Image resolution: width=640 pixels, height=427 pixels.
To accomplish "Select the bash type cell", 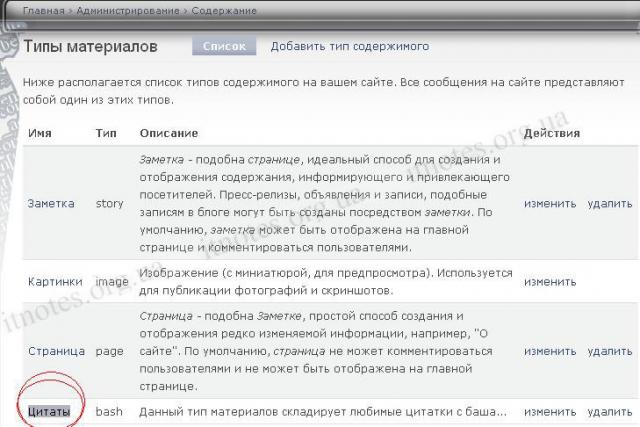I will click(109, 411).
